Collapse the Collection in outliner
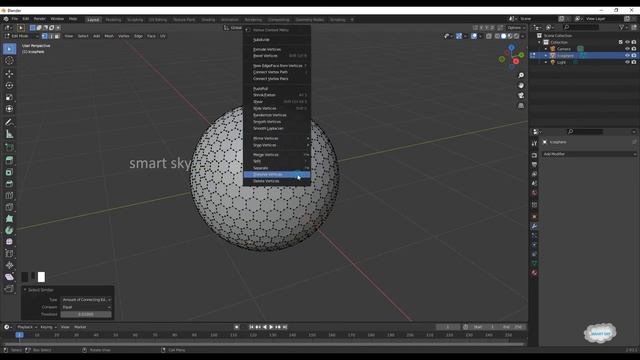The height and width of the screenshot is (360, 640). pyautogui.click(x=540, y=42)
